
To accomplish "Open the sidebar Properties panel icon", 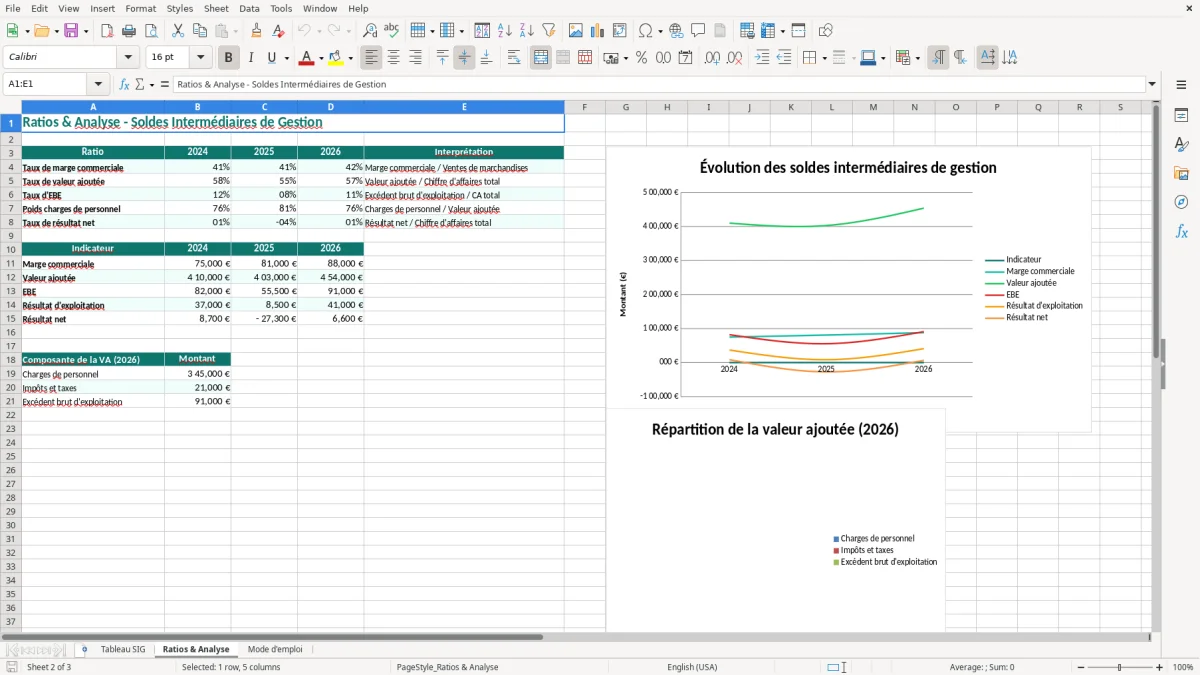I will tap(1181, 115).
